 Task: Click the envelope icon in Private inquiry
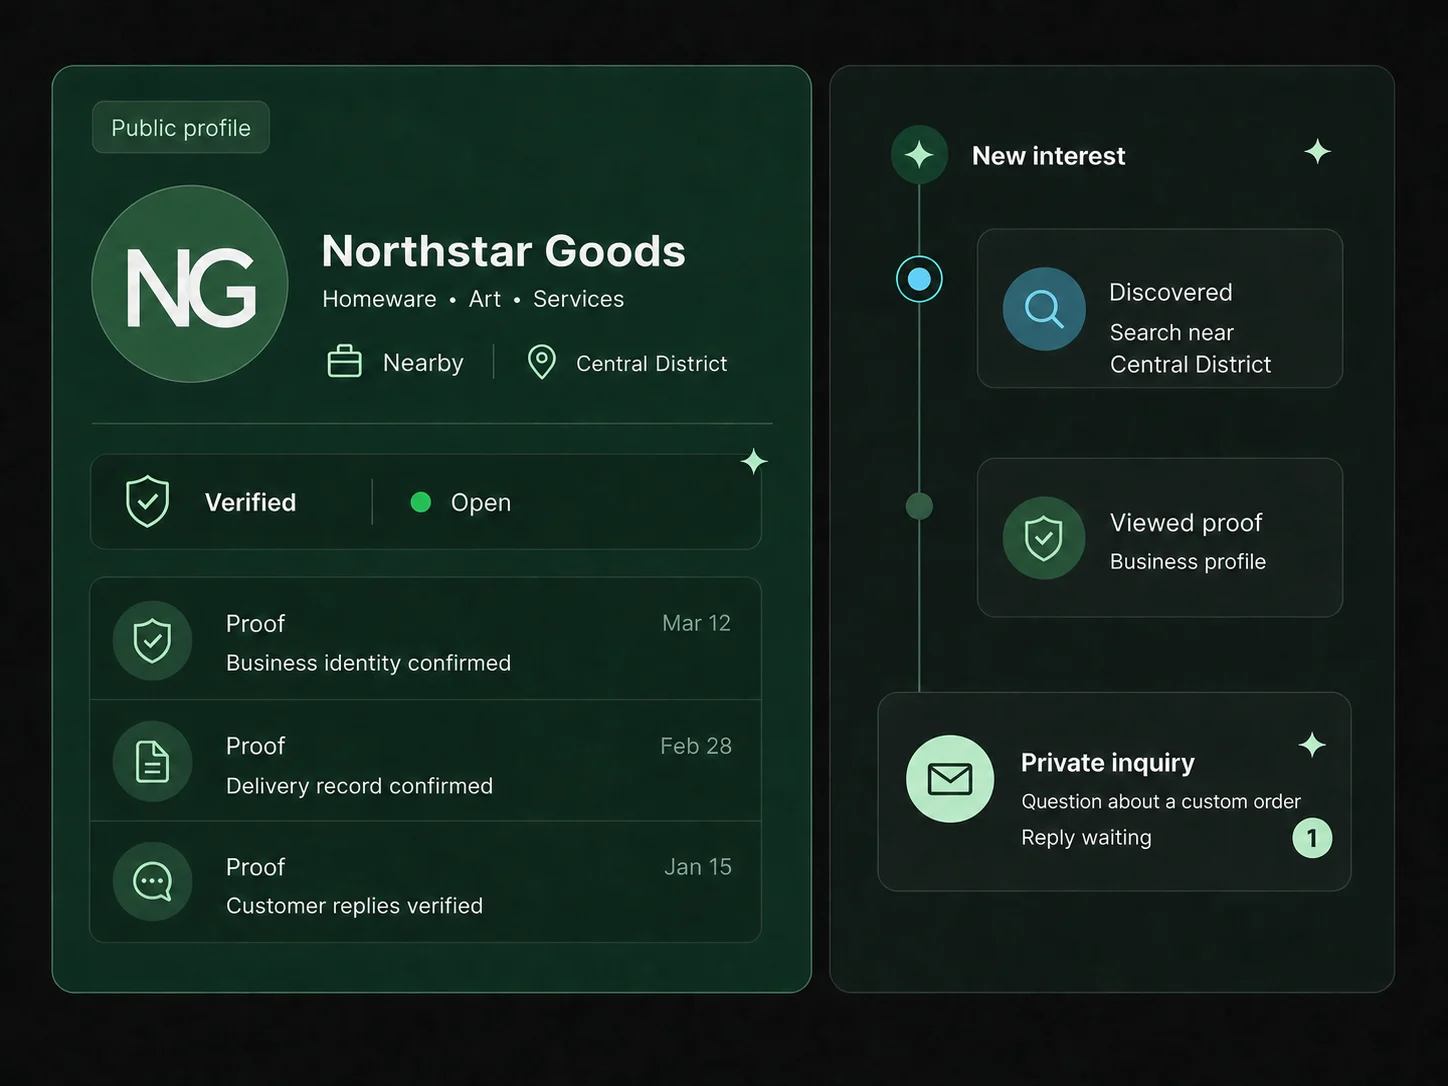tap(950, 779)
